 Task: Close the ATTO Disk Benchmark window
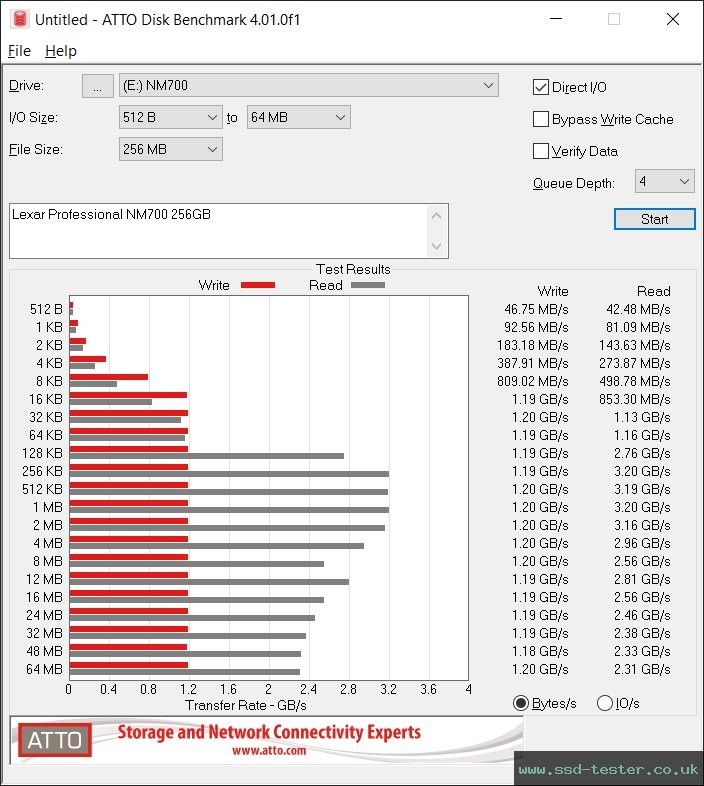672,19
